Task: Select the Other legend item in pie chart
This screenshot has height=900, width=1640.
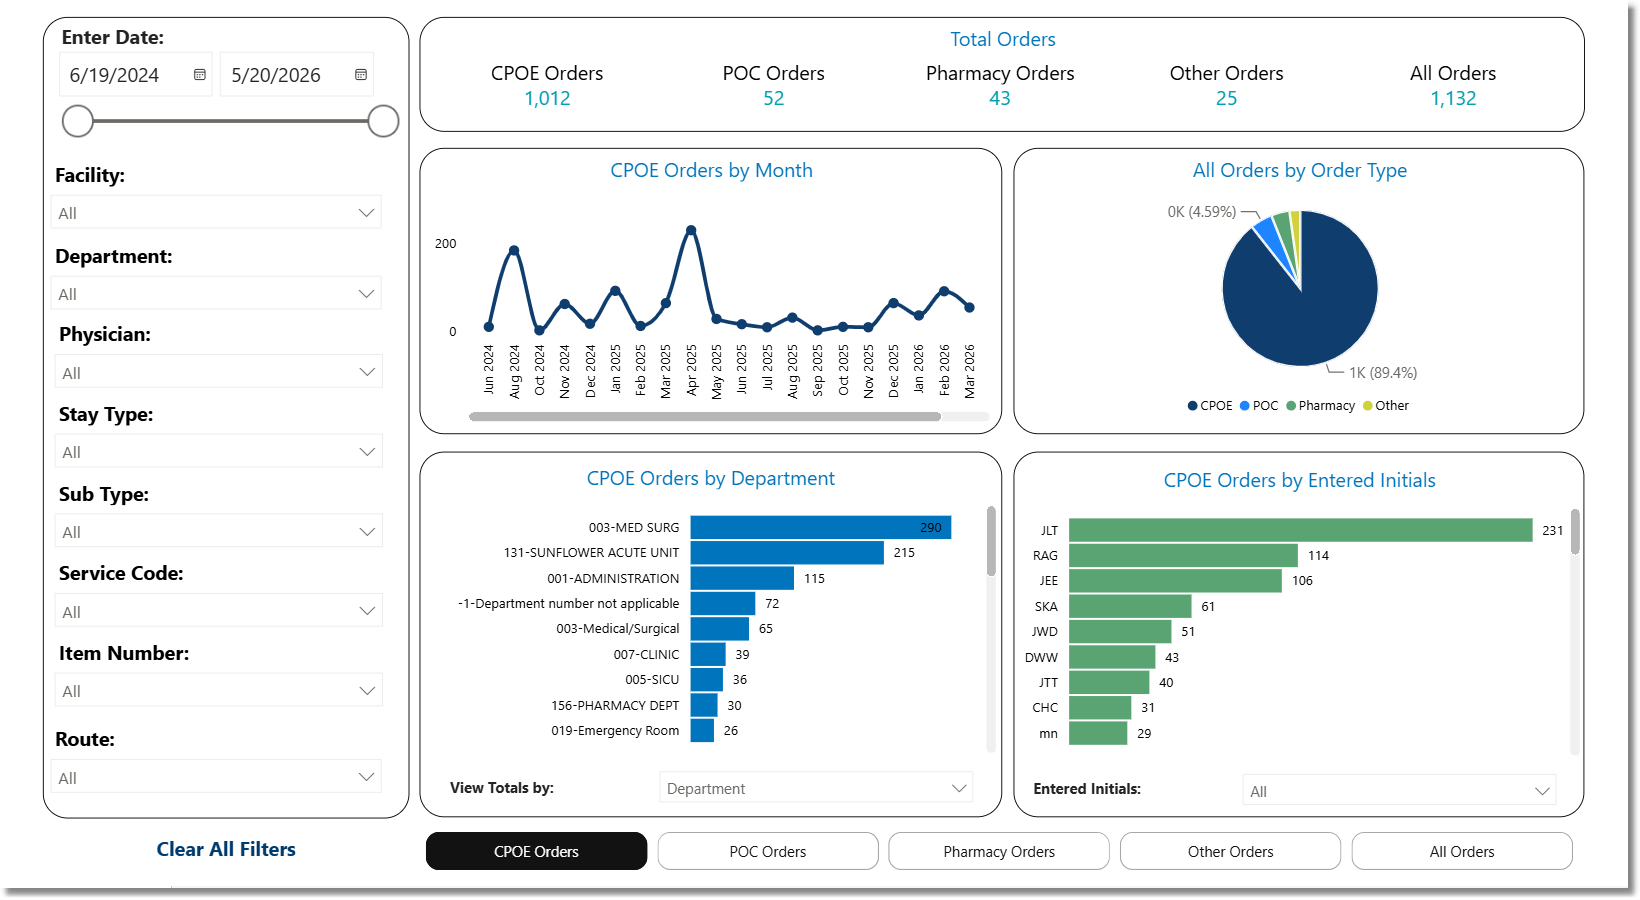Action: pyautogui.click(x=1386, y=405)
